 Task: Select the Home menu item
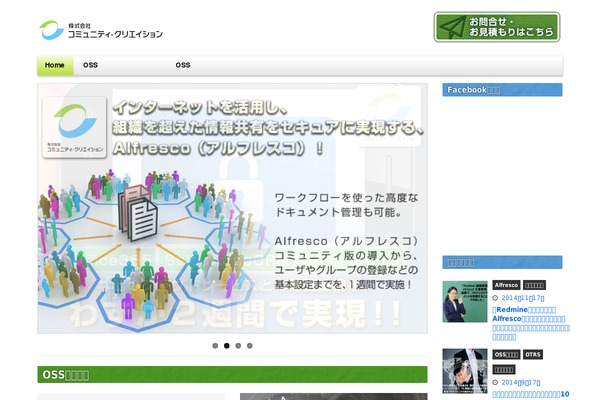pyautogui.click(x=55, y=65)
